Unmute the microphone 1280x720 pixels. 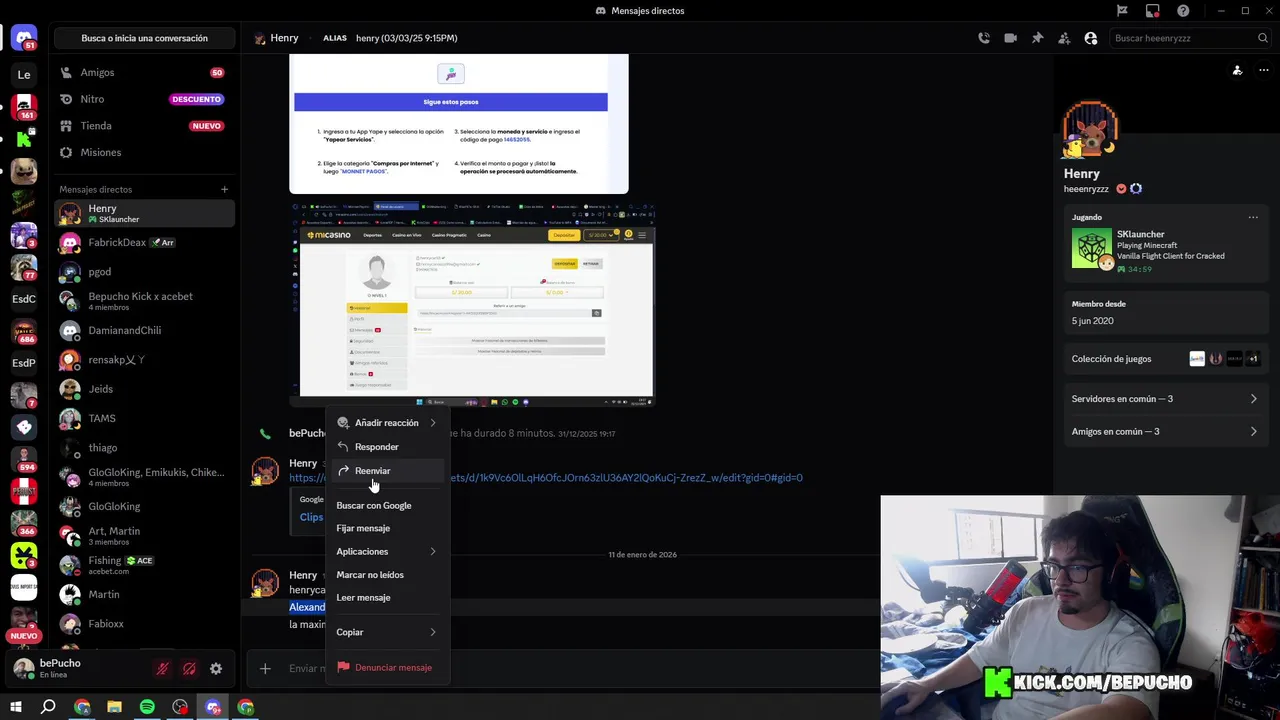click(x=162, y=669)
